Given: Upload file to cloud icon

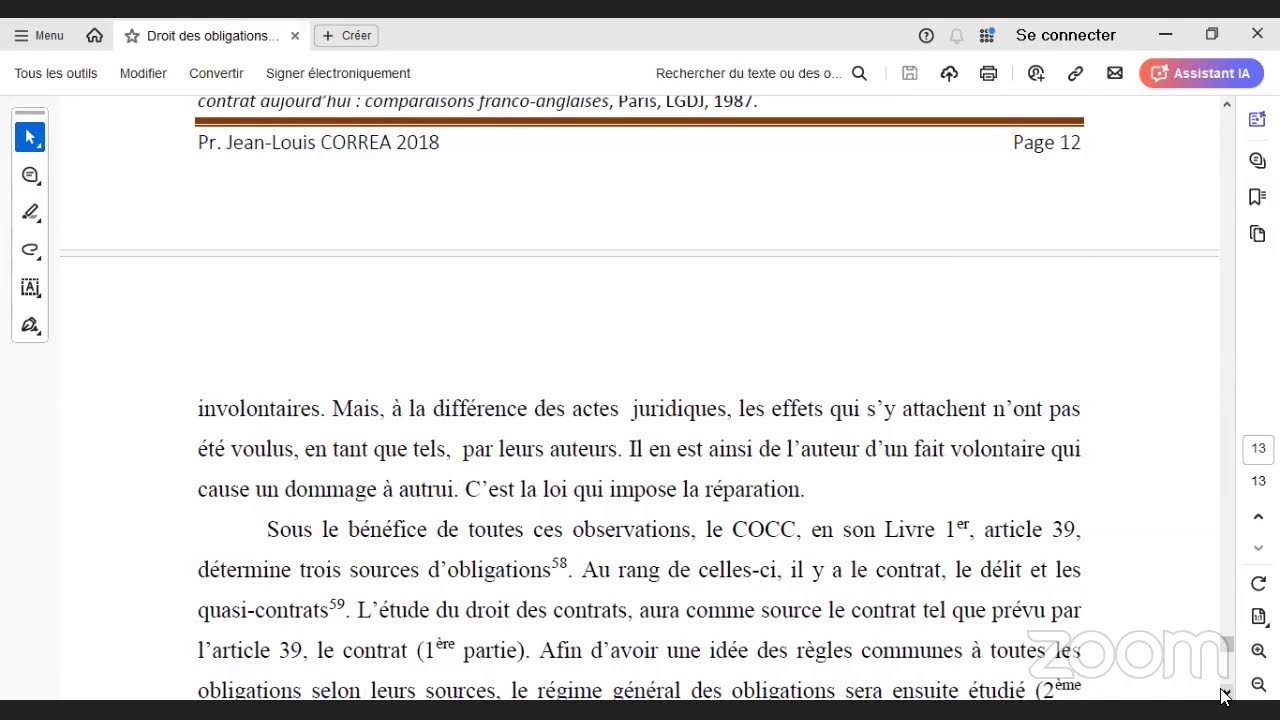Looking at the screenshot, I should pos(949,73).
